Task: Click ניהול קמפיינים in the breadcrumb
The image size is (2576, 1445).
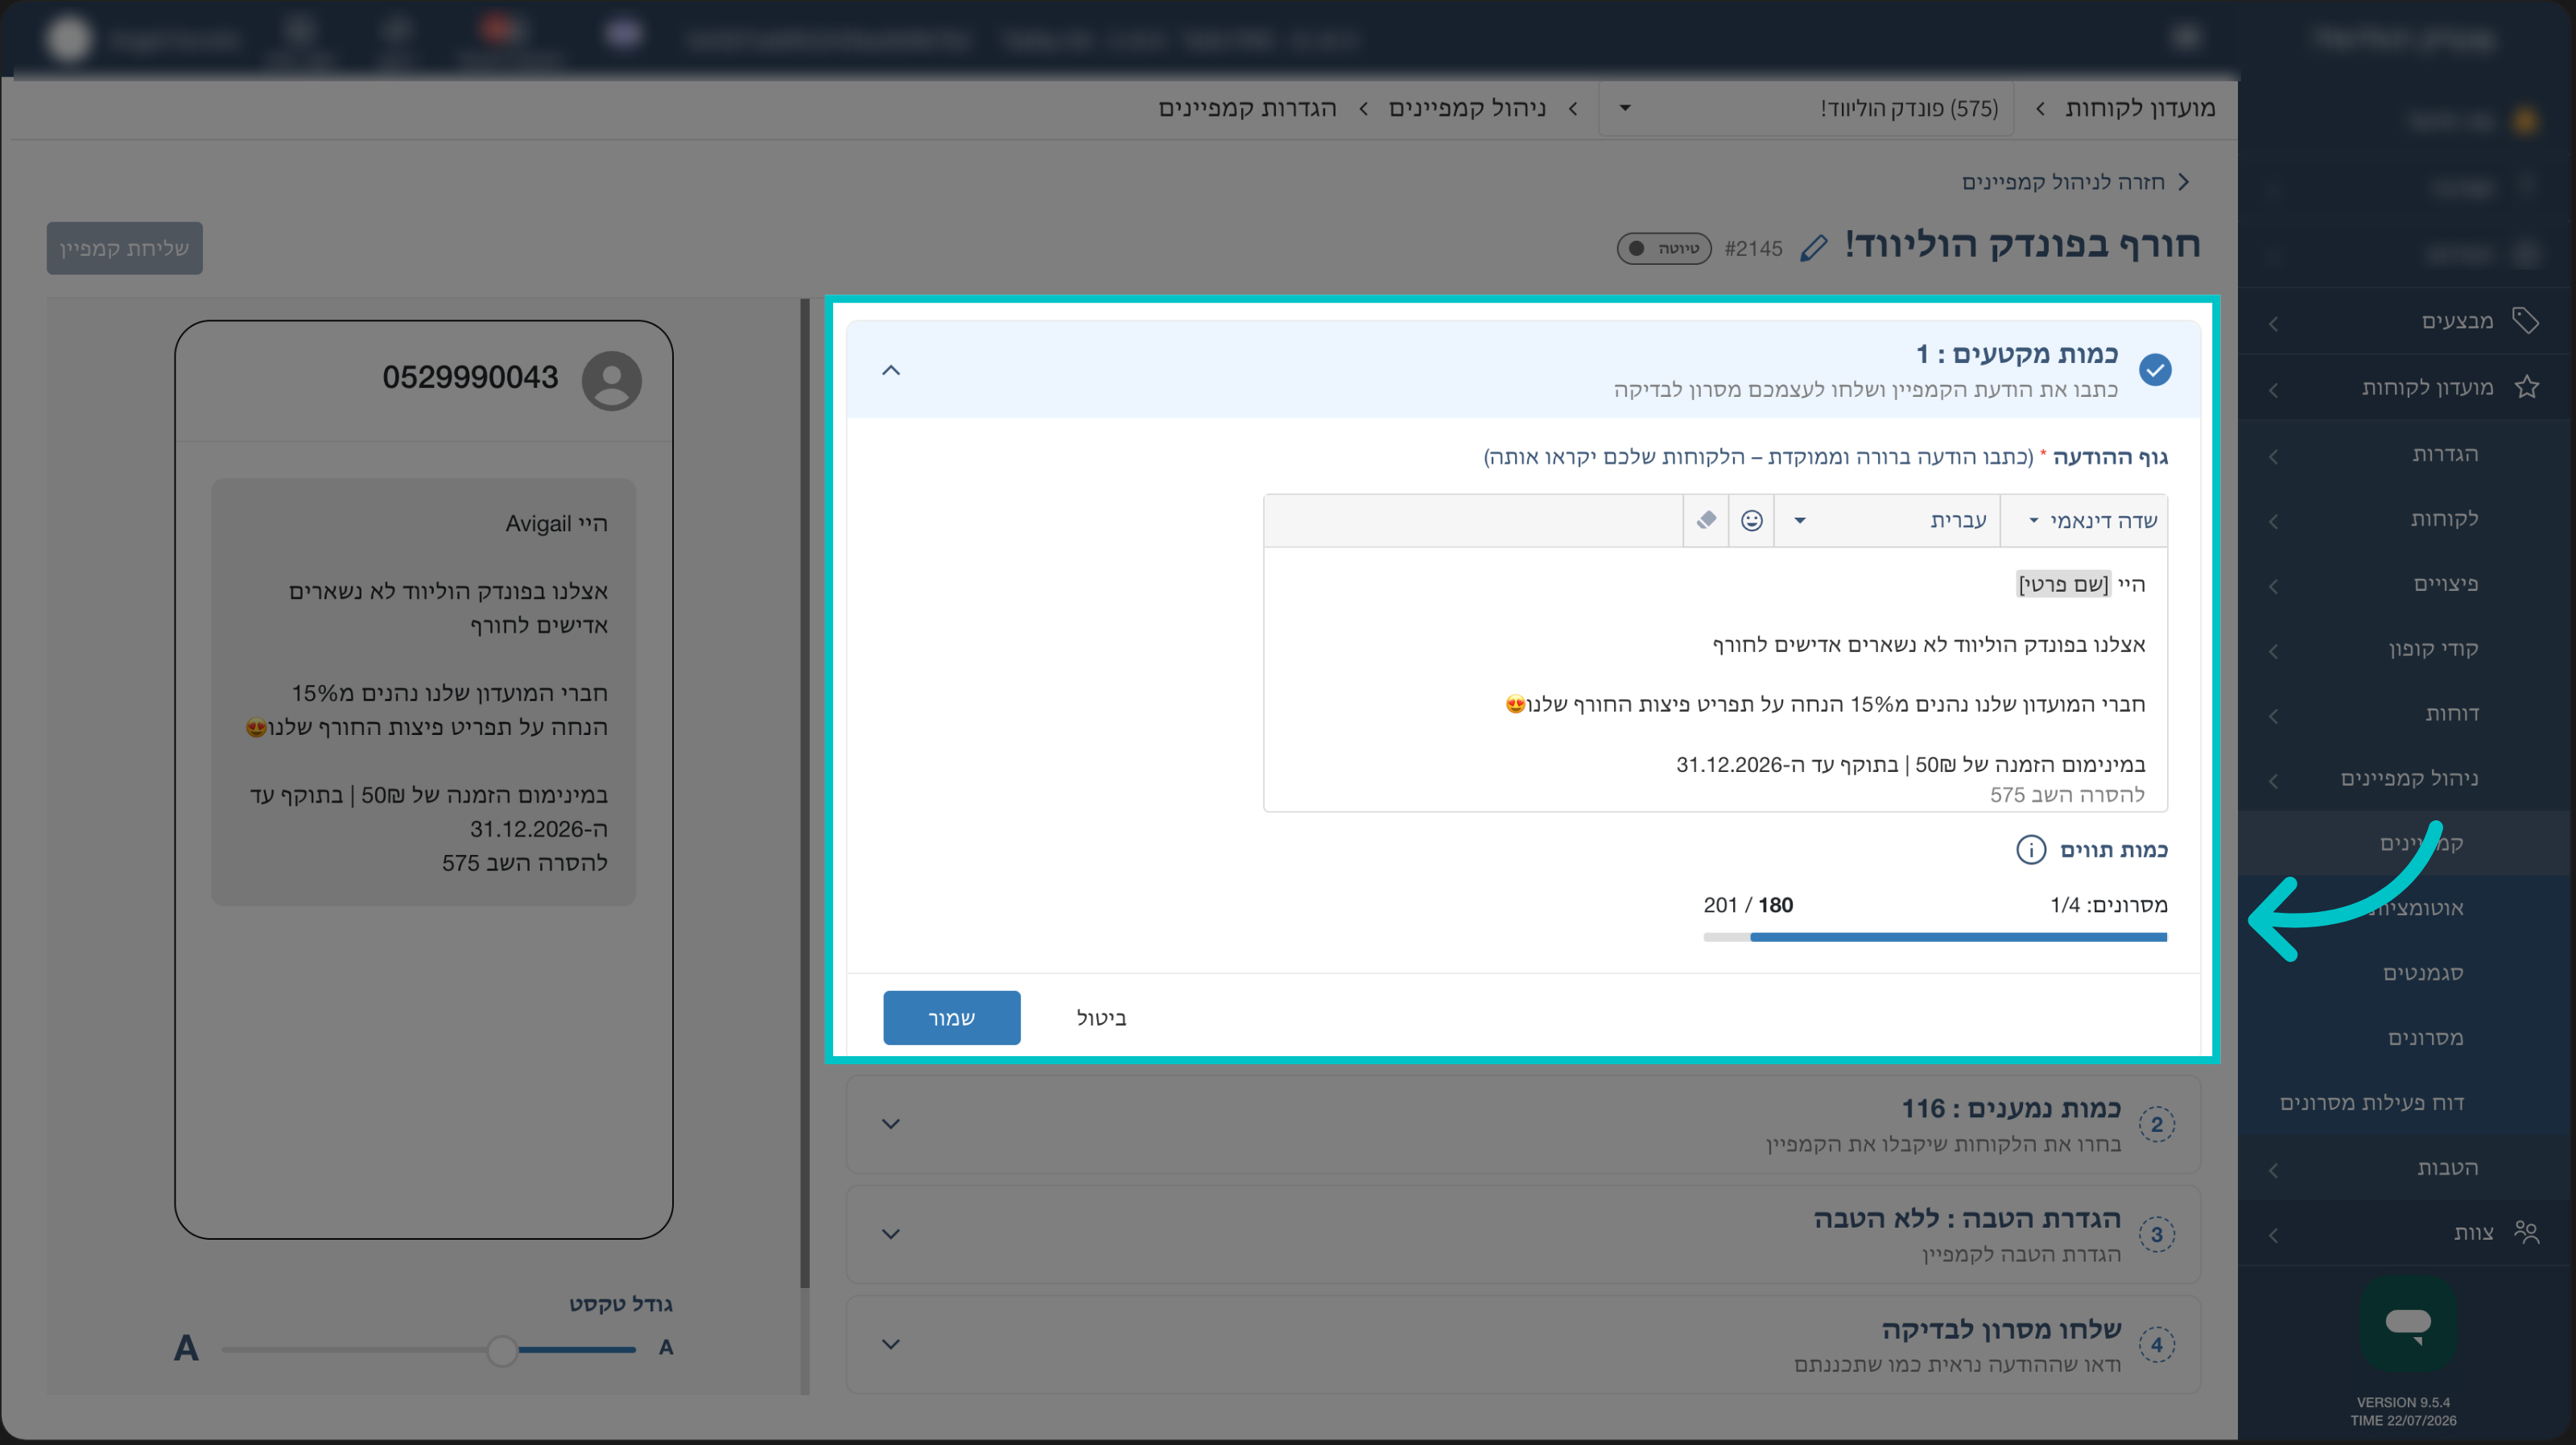Action: [1466, 108]
